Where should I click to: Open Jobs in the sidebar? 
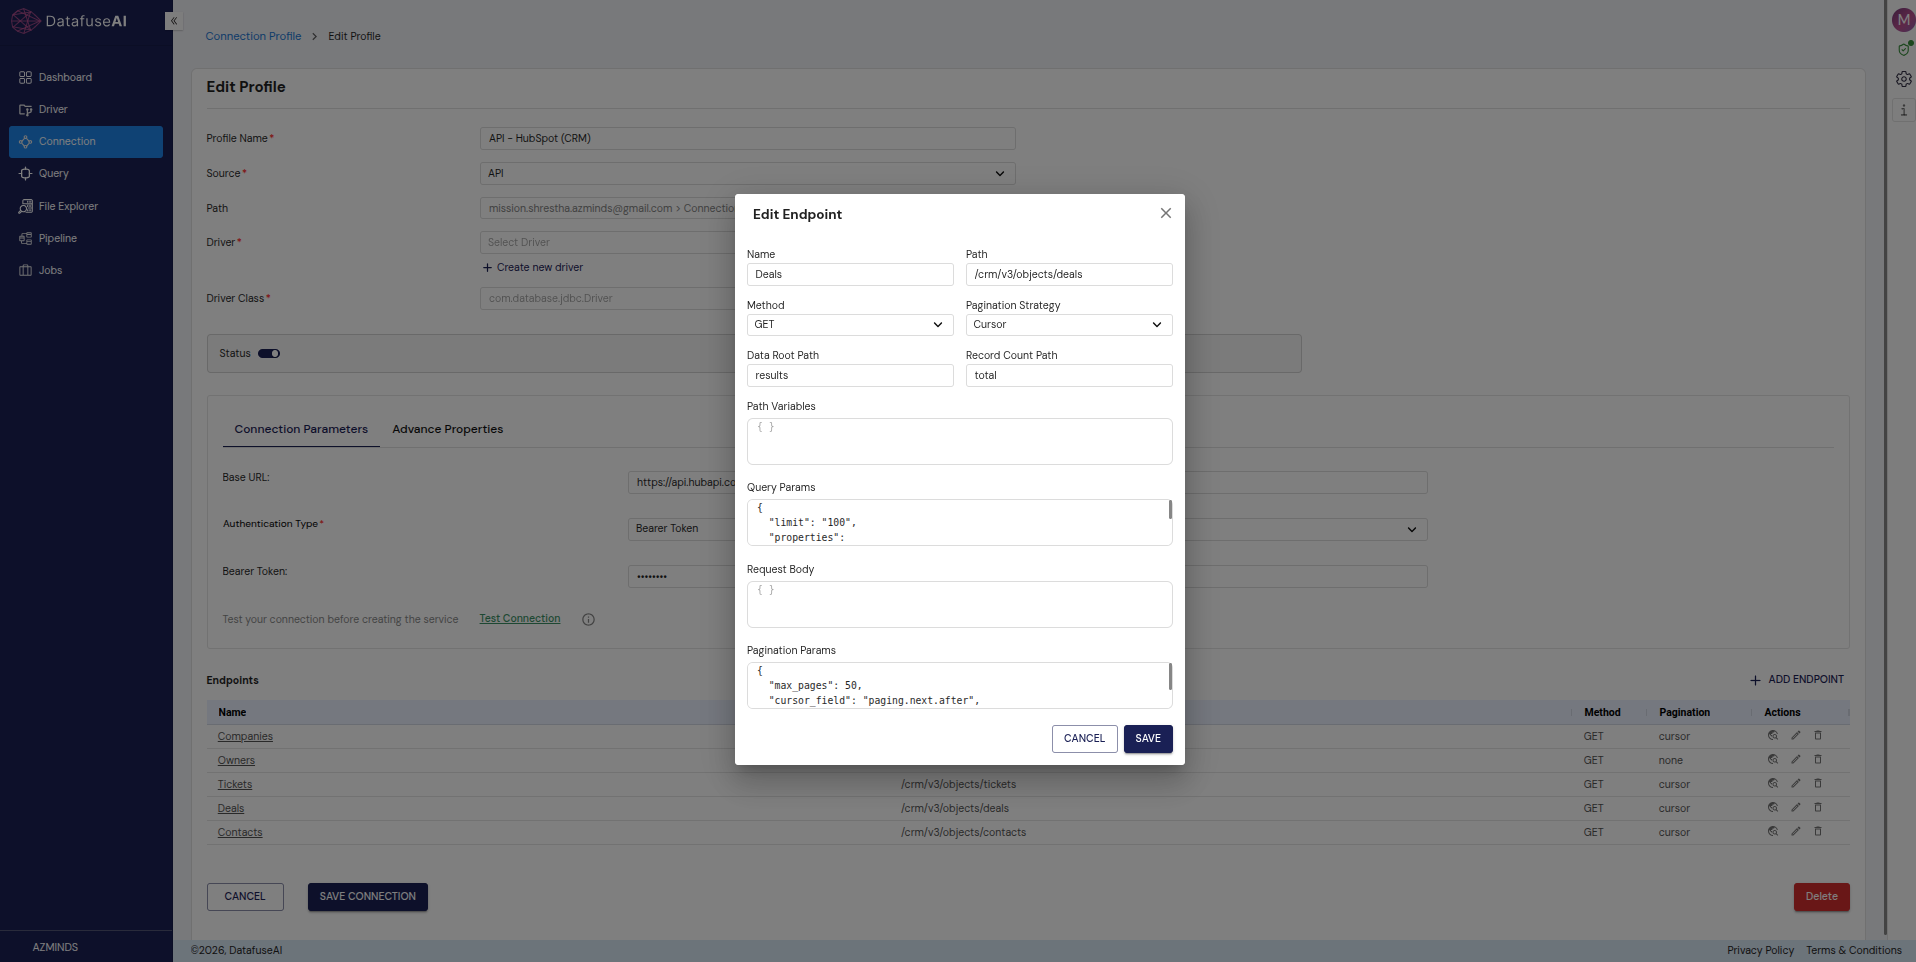86,270
